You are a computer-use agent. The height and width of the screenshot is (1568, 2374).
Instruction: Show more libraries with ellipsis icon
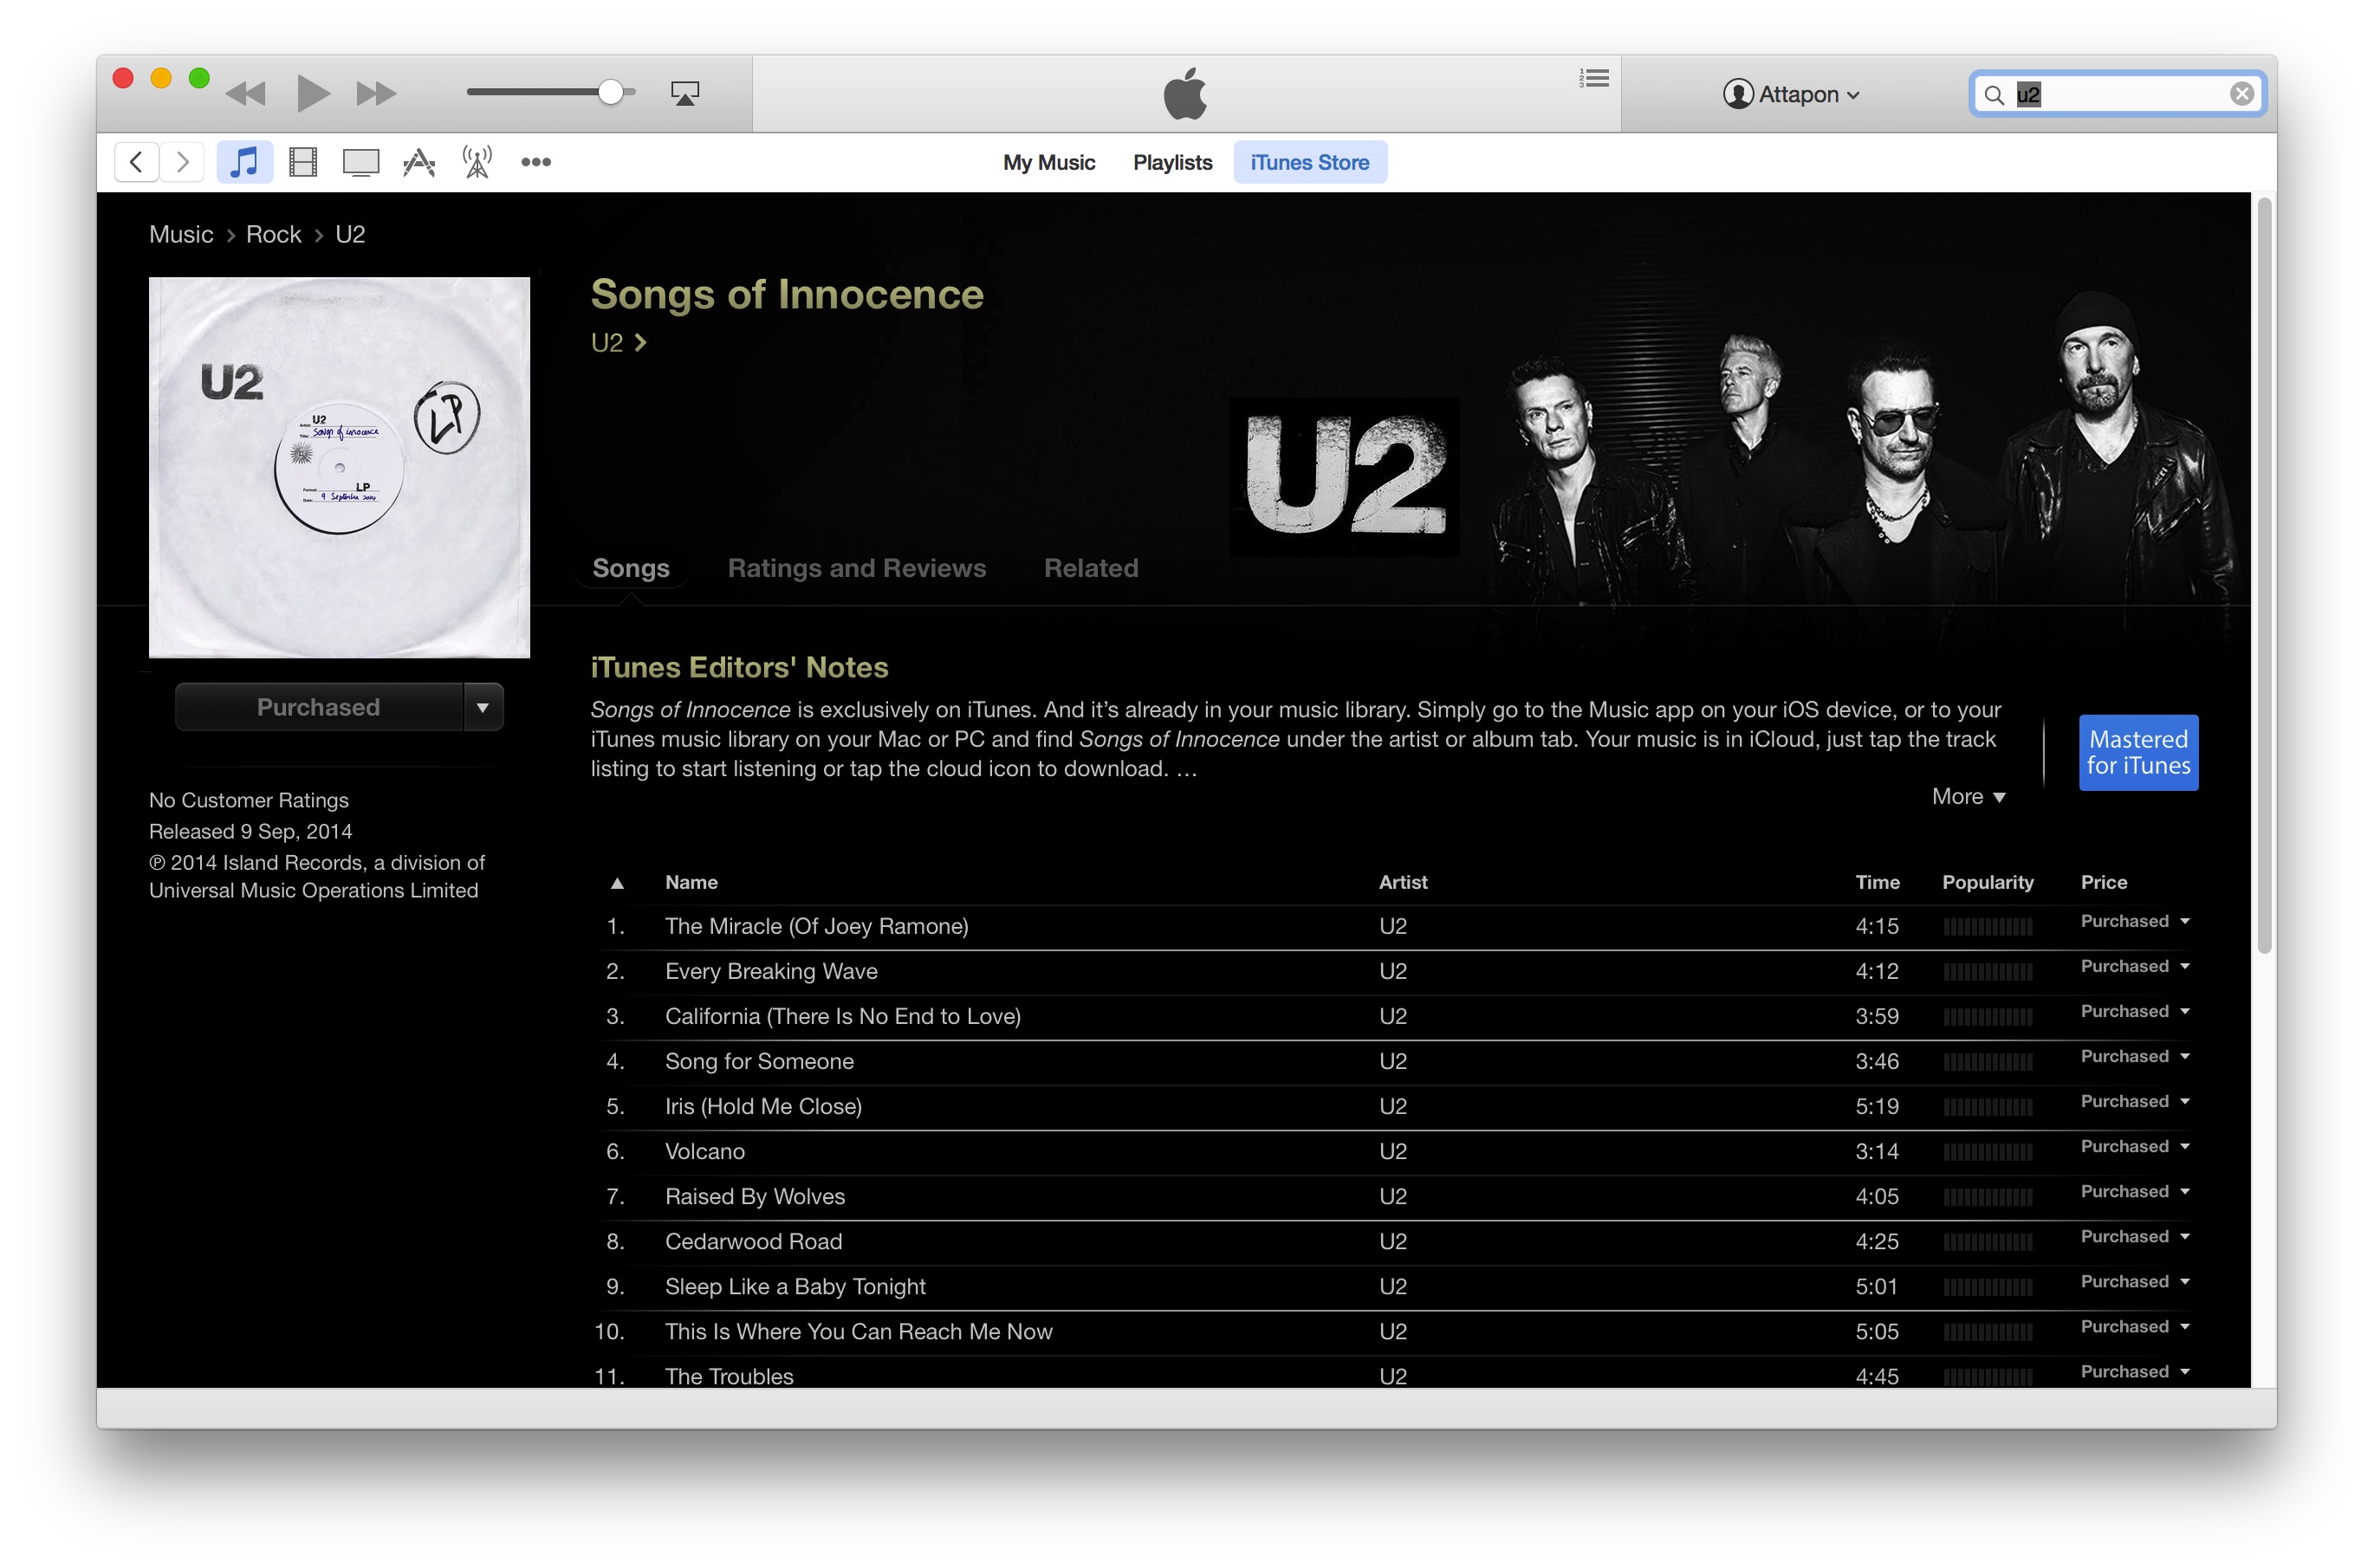[x=536, y=162]
